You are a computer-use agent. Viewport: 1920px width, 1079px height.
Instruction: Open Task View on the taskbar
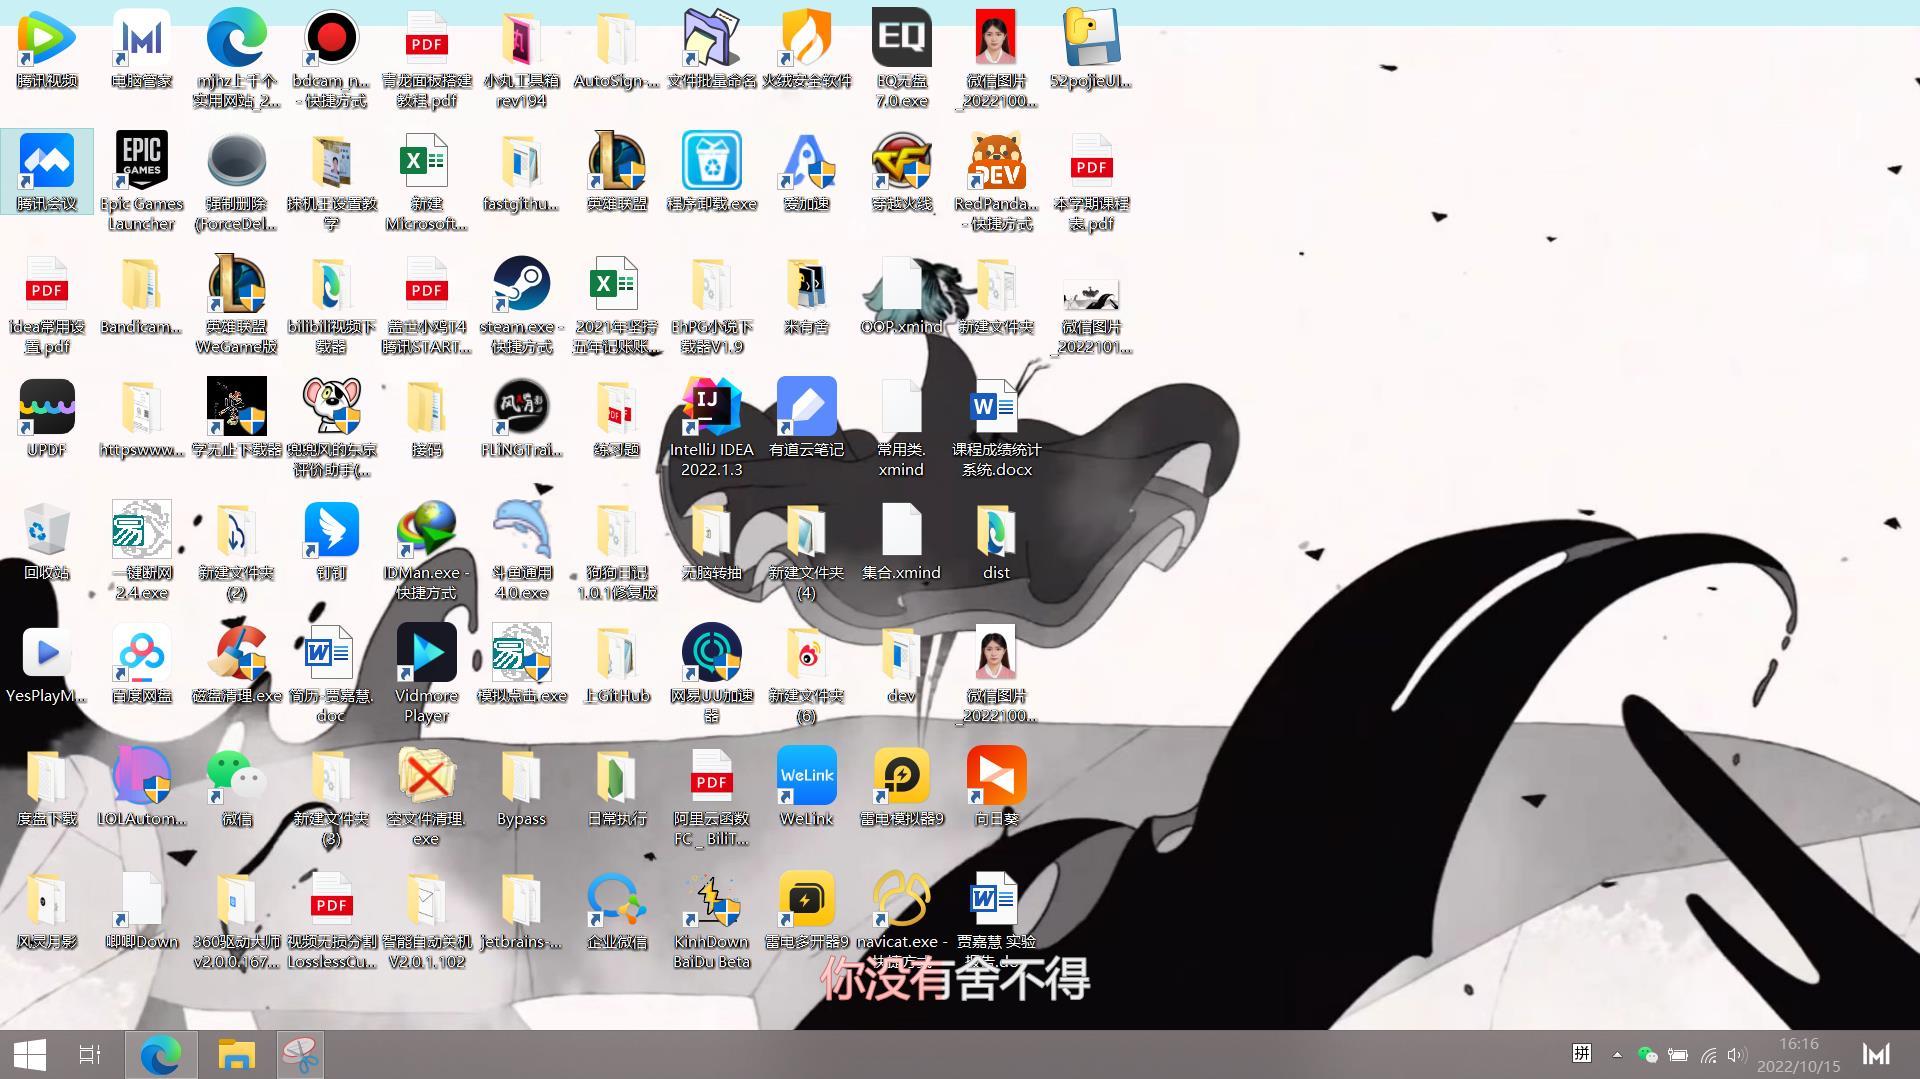90,1054
